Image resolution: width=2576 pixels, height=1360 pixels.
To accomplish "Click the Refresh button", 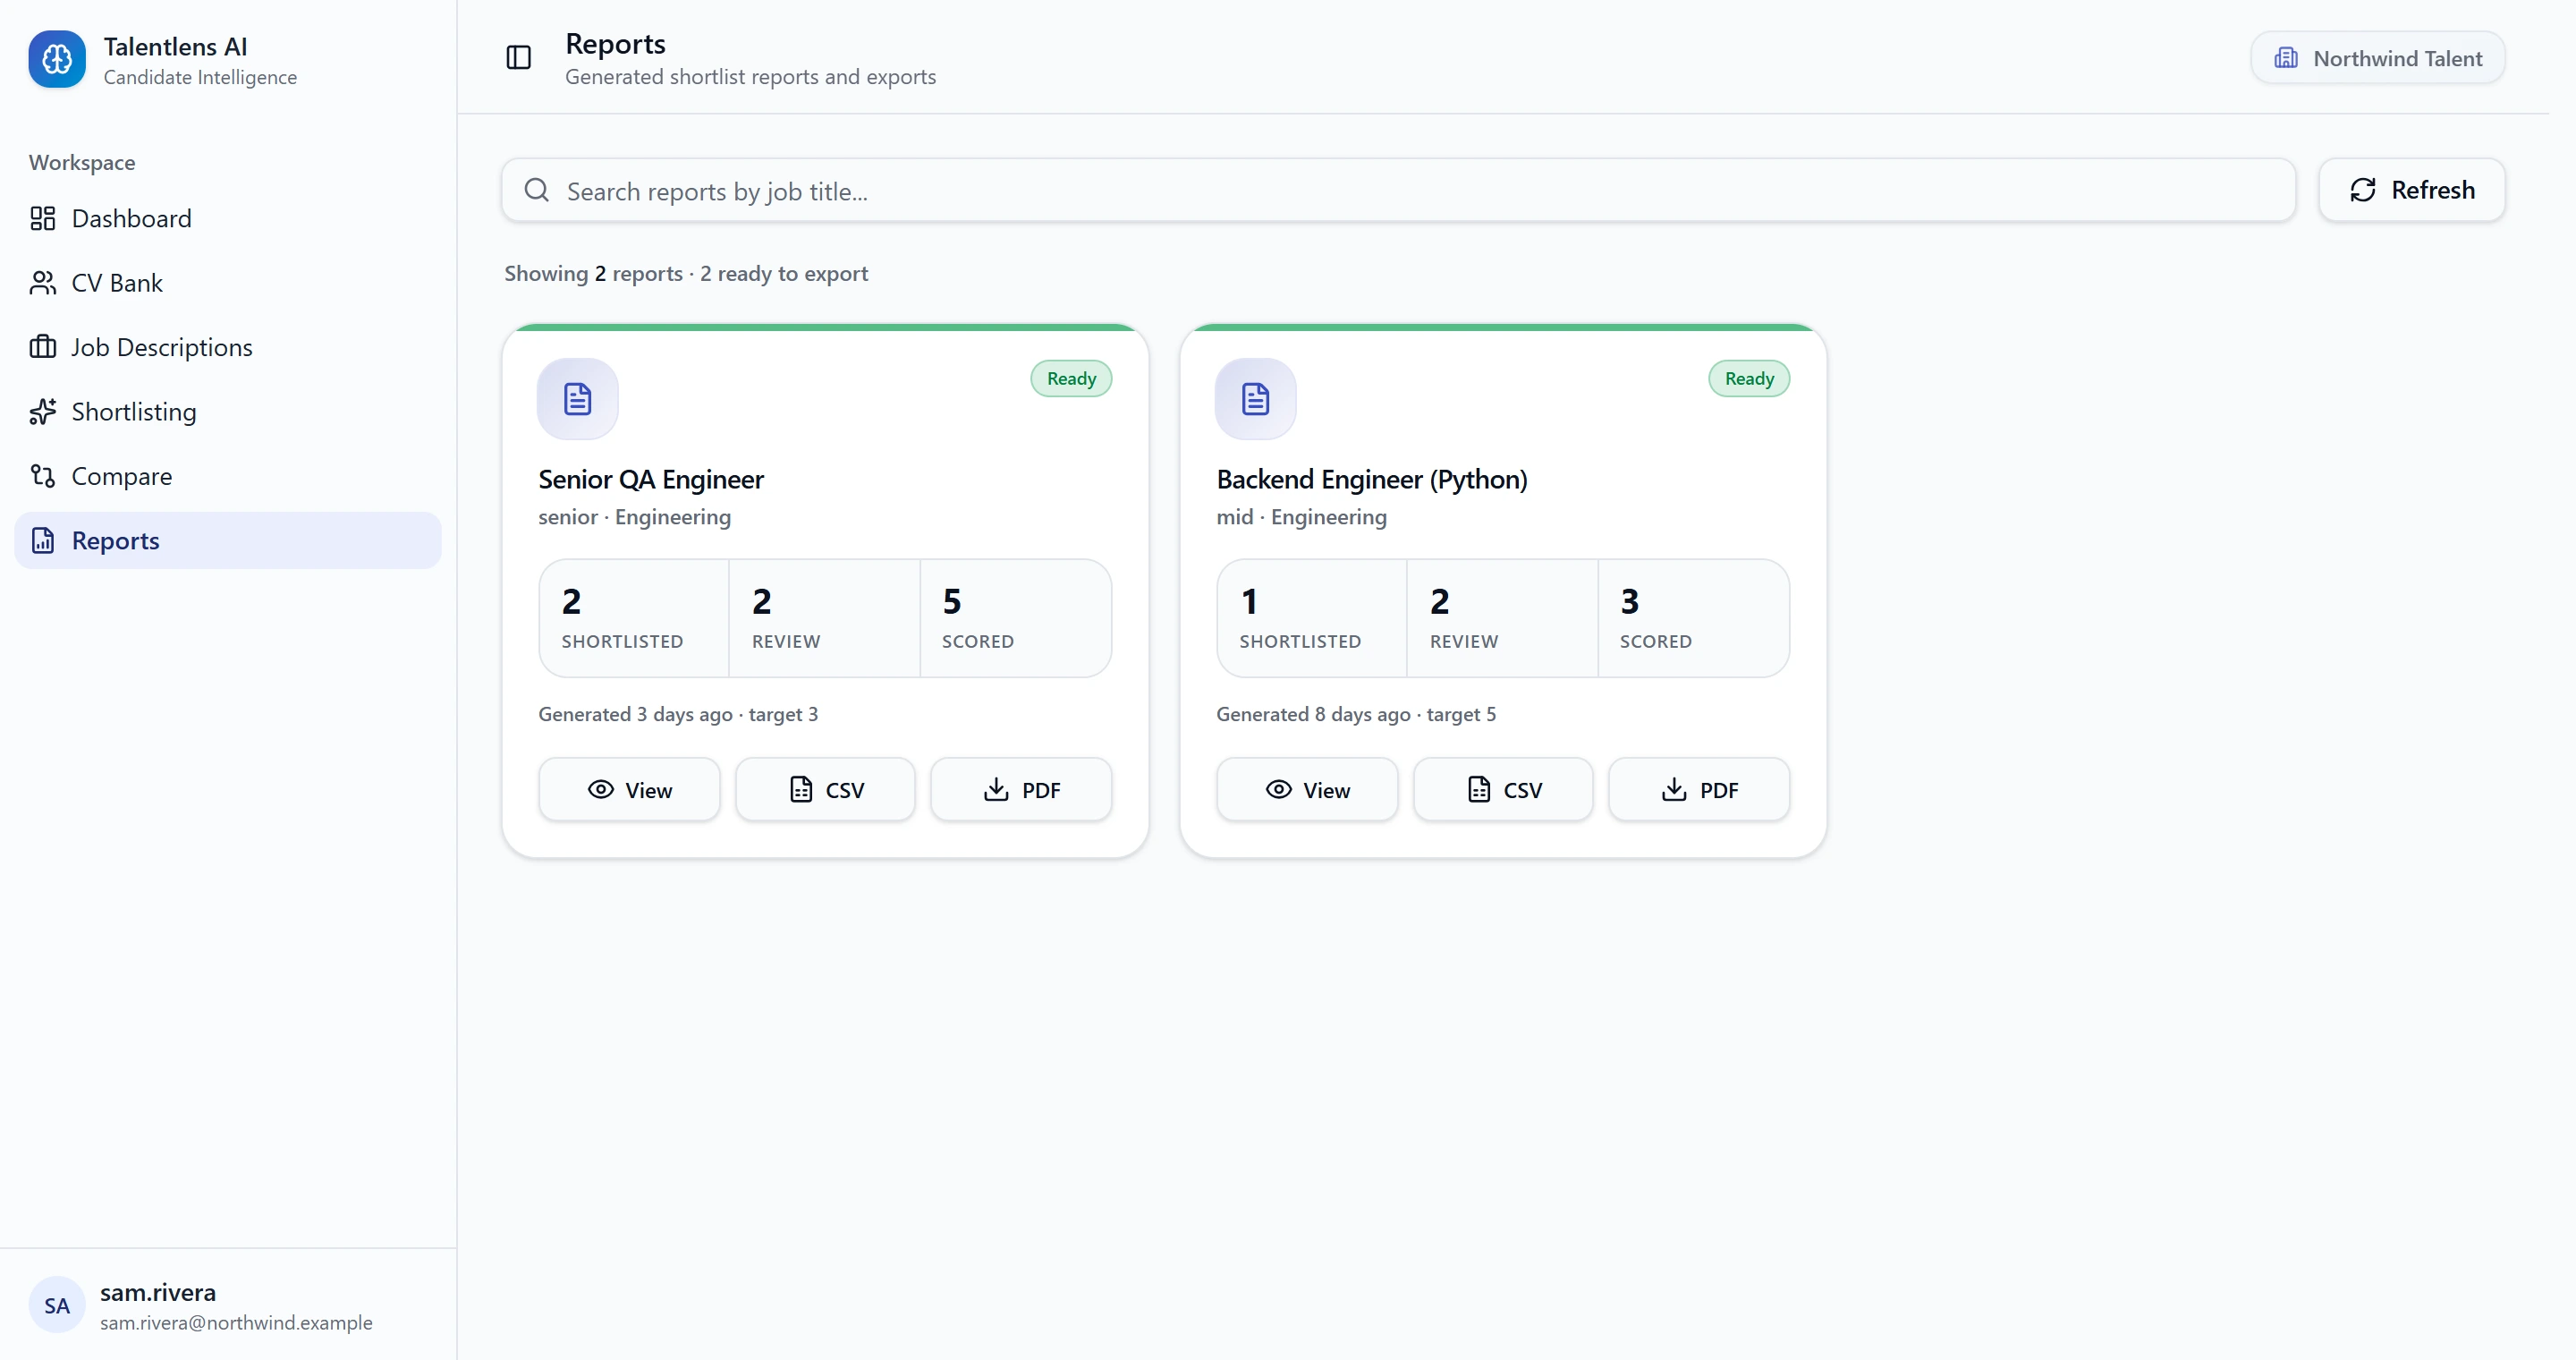I will coord(2412,190).
